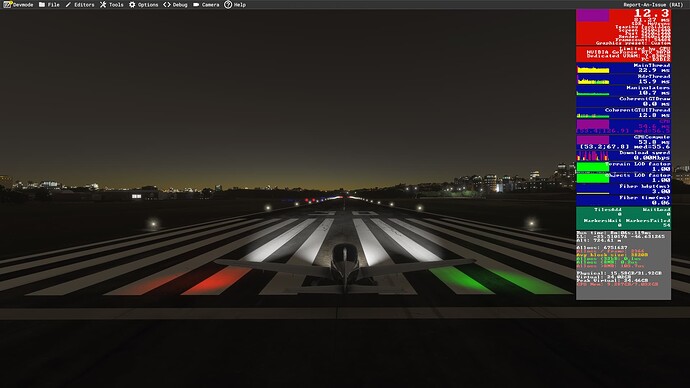Click the TilesAdd counter

[608, 212]
